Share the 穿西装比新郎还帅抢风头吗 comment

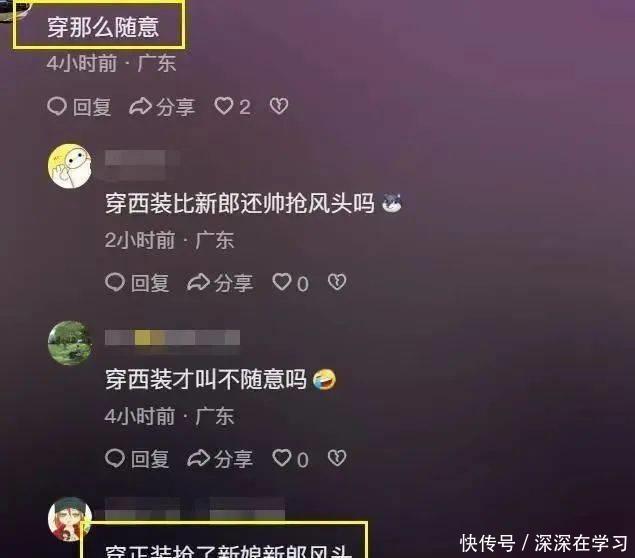[x=220, y=283]
